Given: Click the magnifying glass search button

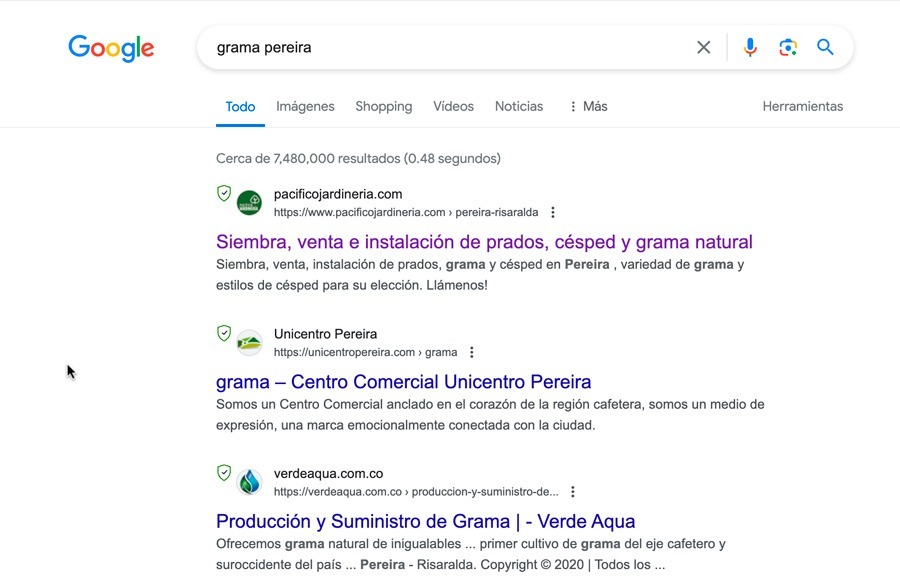Looking at the screenshot, I should [825, 47].
